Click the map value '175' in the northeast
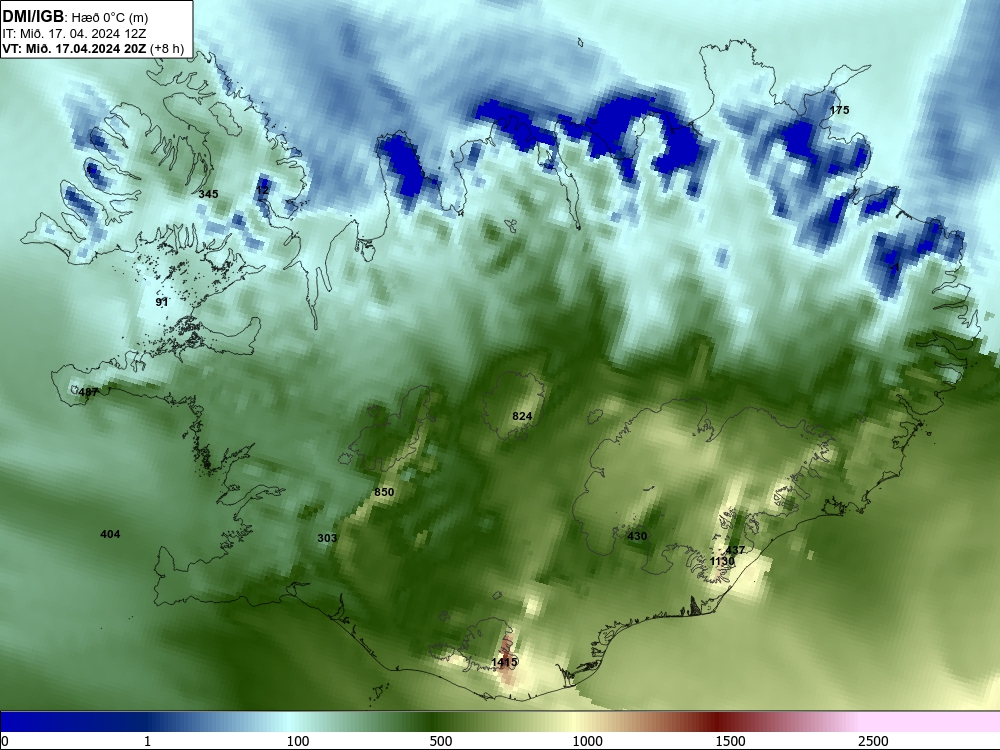 point(839,110)
